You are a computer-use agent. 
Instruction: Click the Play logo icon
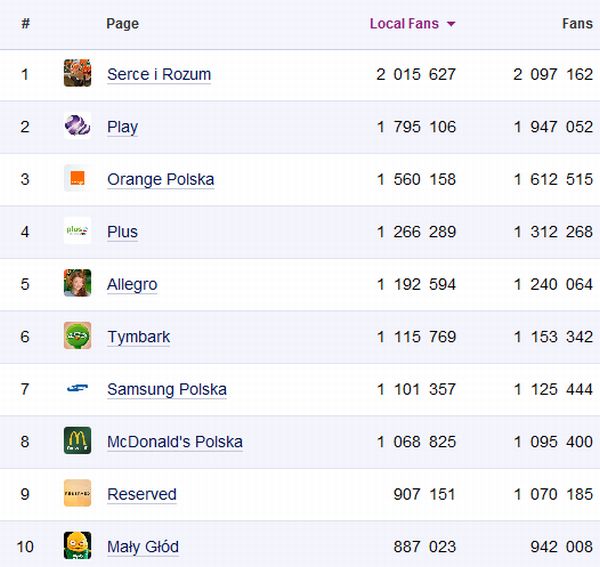click(77, 126)
